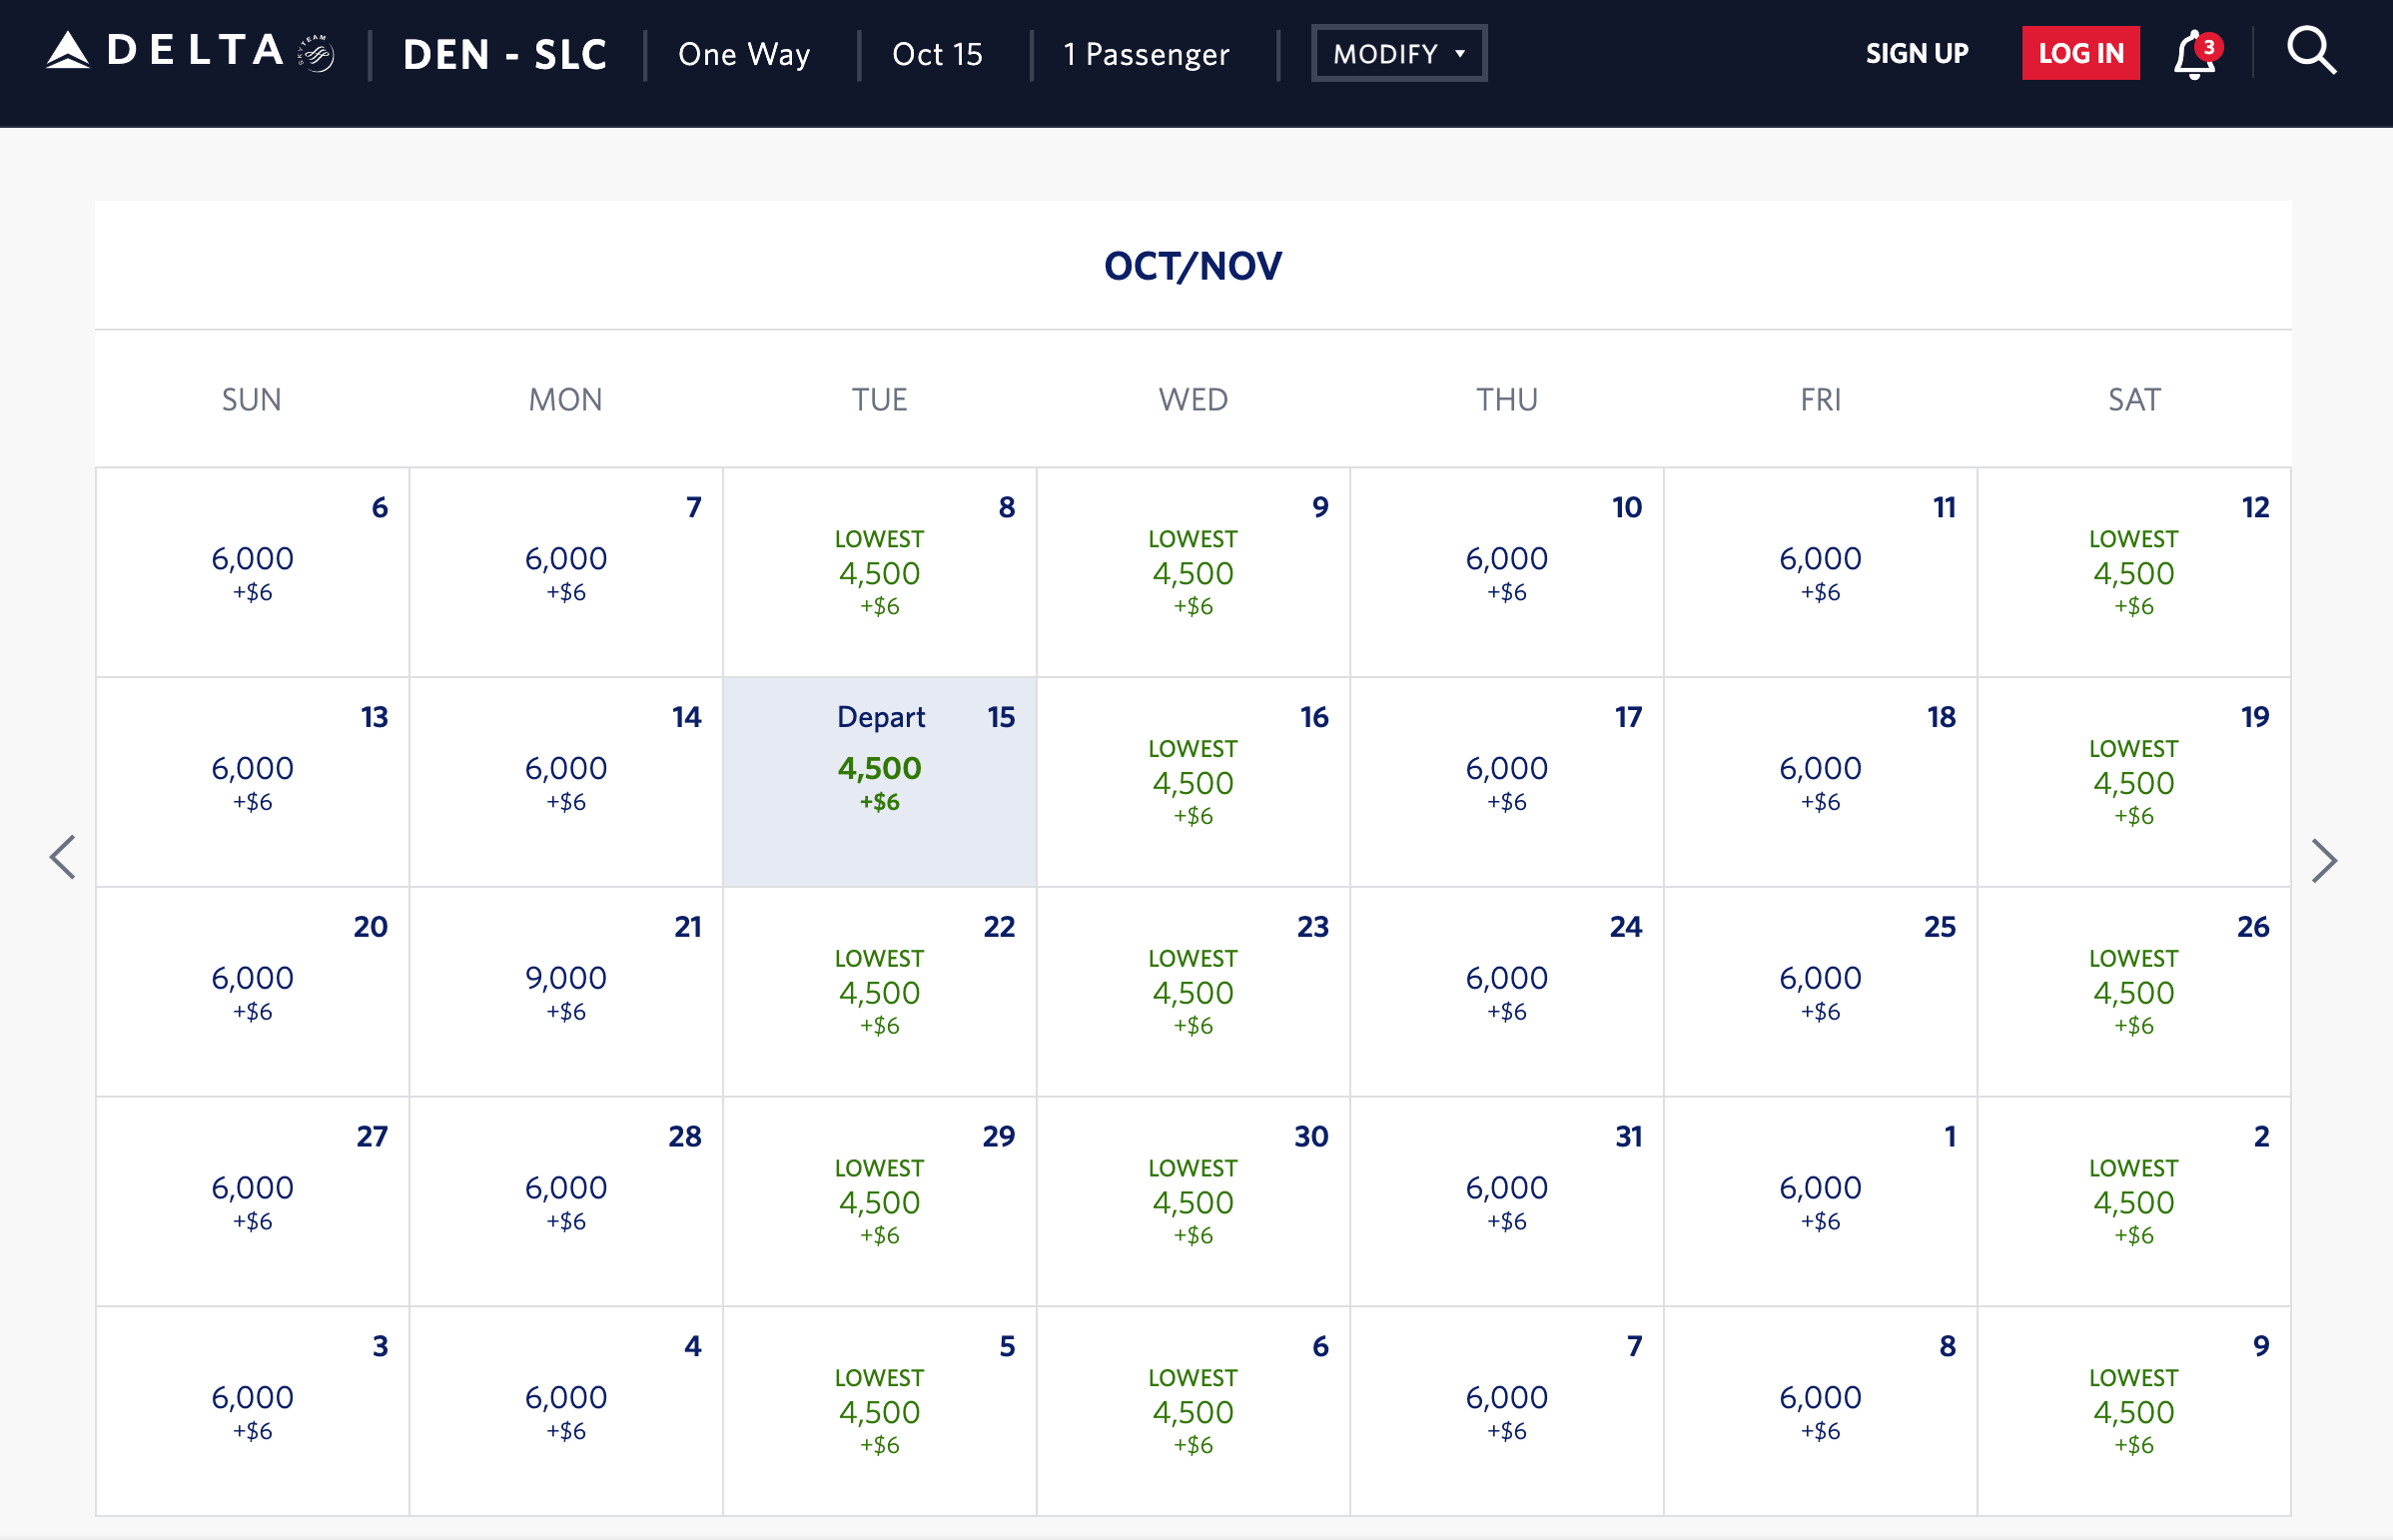2393x1540 pixels.
Task: Pick Saturday November 2 lowest fare
Action: pos(2133,1201)
